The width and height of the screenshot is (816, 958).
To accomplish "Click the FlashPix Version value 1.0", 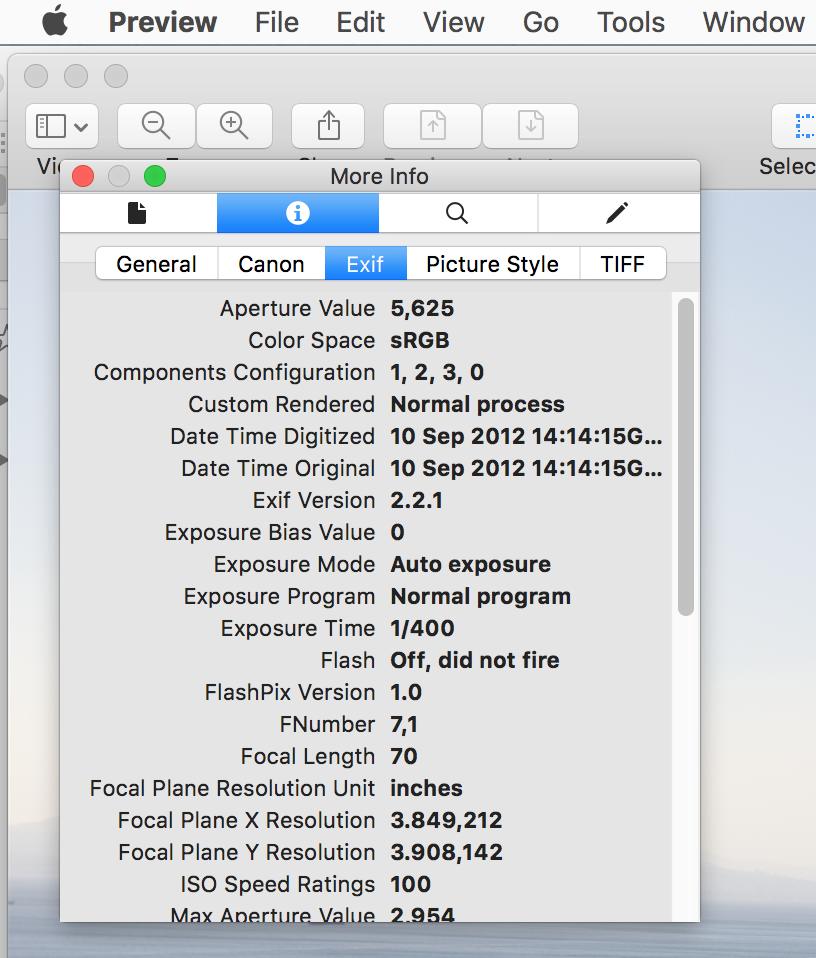I will click(x=406, y=692).
